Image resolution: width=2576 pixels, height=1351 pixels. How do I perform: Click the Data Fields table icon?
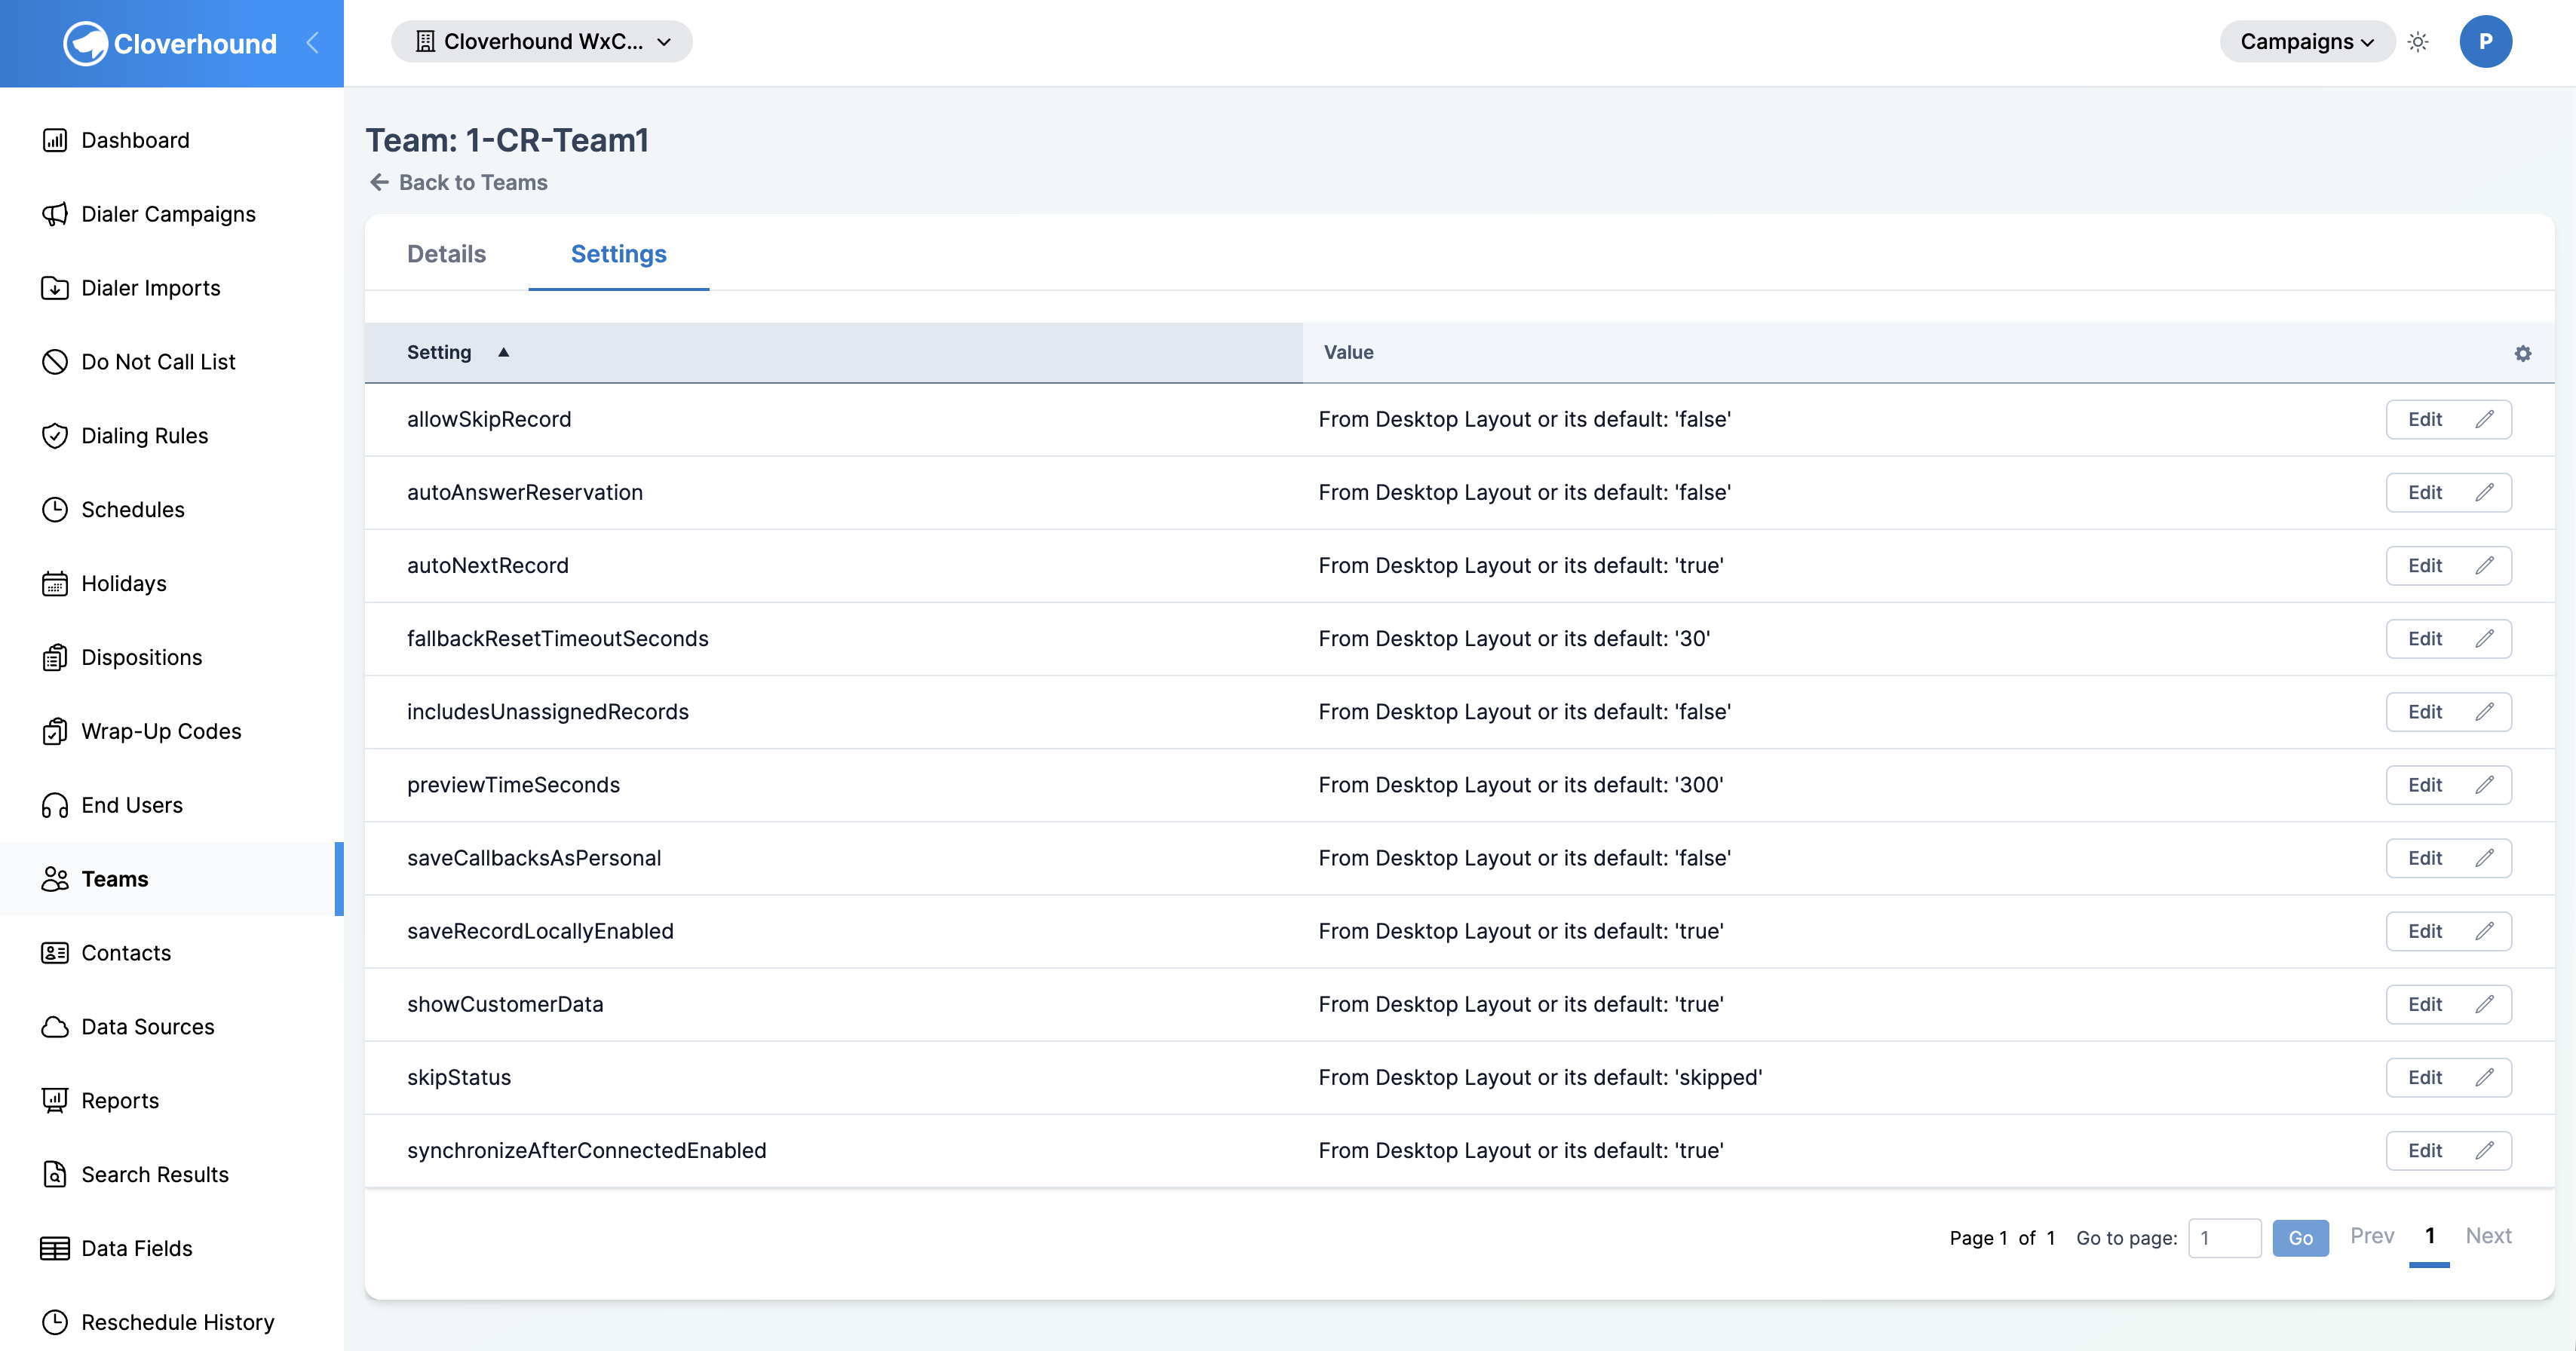[x=55, y=1249]
